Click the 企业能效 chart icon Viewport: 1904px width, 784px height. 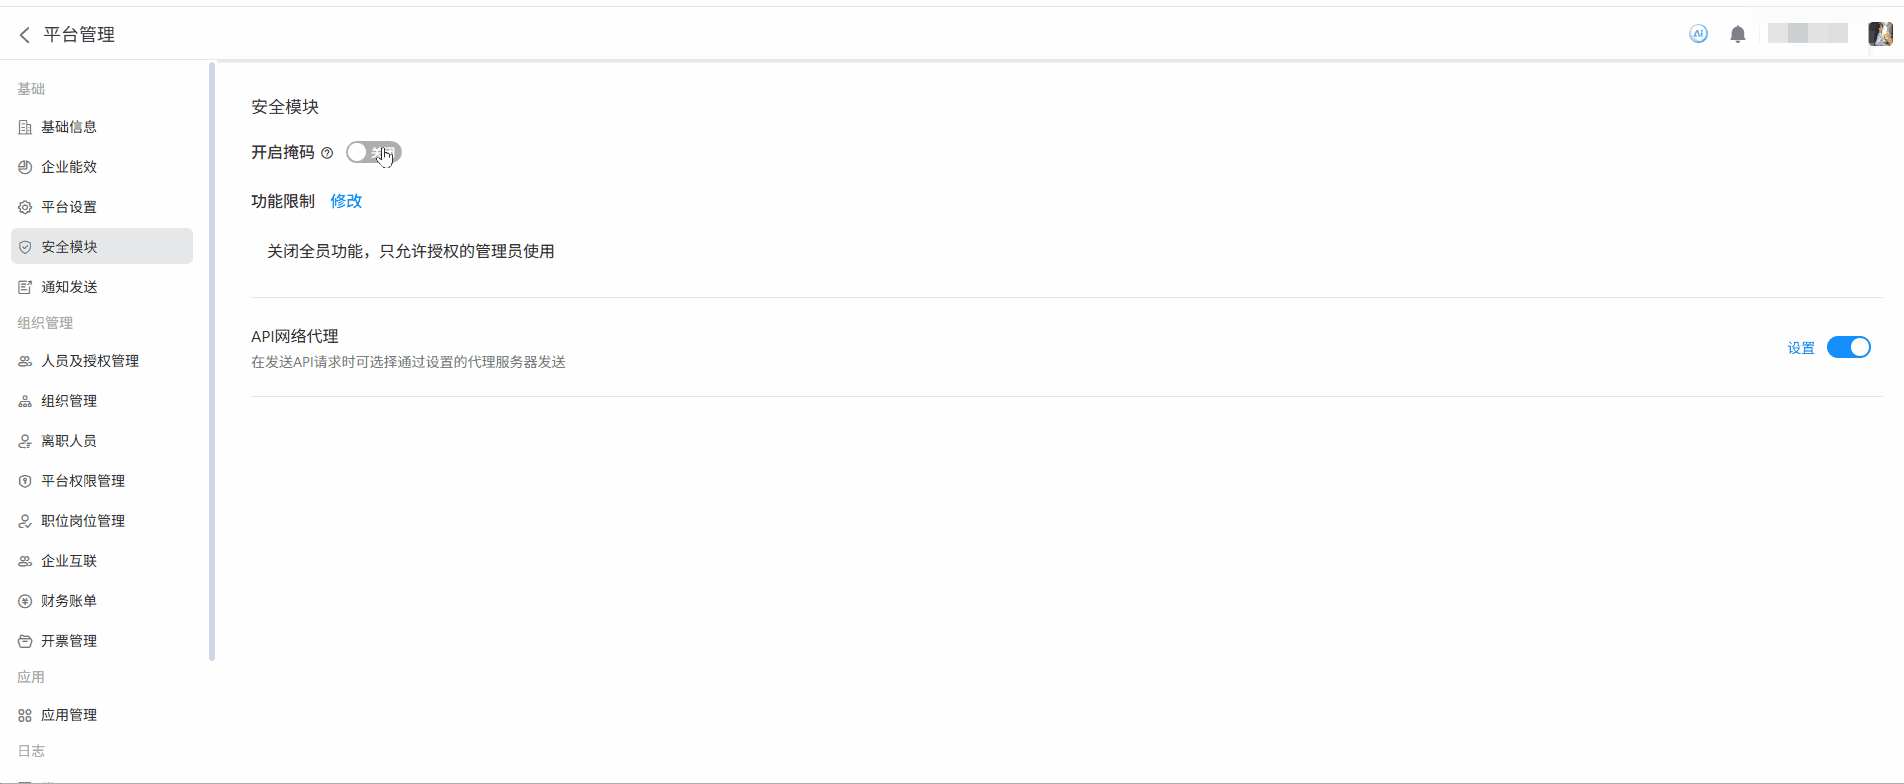(x=25, y=167)
